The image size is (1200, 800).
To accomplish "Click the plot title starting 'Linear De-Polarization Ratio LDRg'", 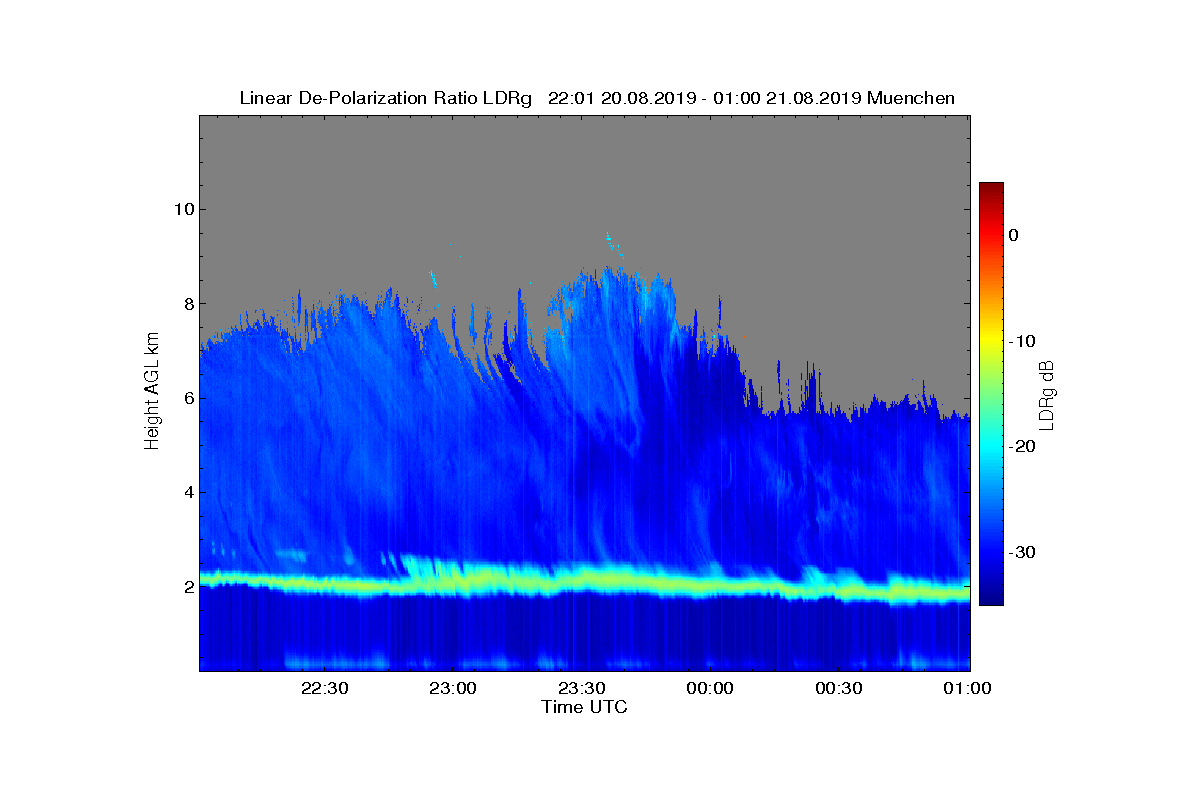I will point(597,98).
